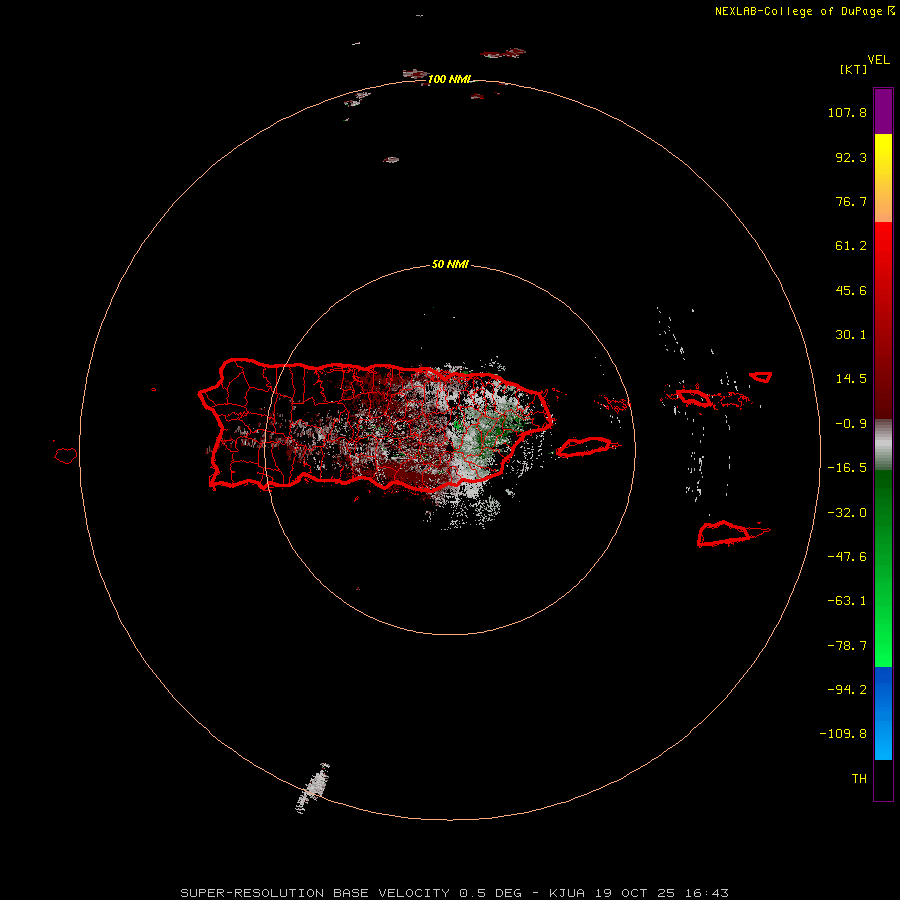Viewport: 900px width, 900px height.
Task: Click the 100 NMI range ring label
Action: coord(449,79)
